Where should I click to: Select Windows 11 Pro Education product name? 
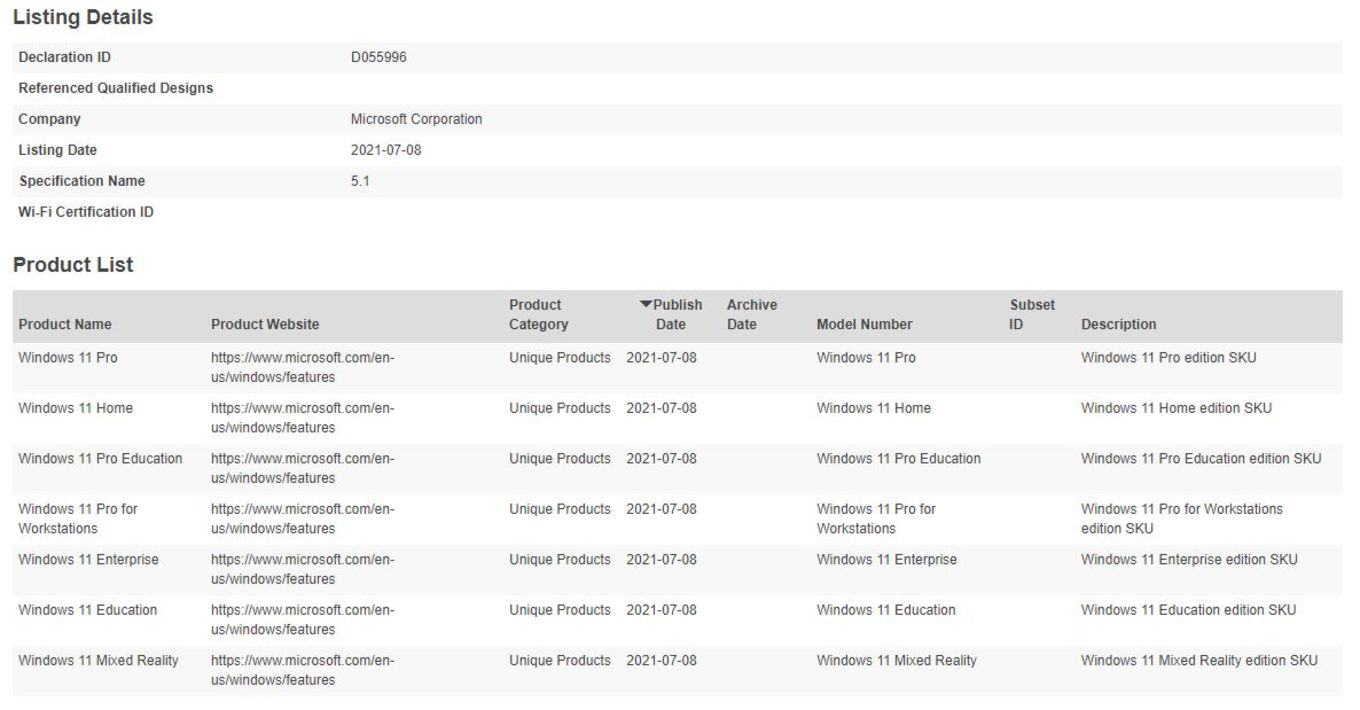pyautogui.click(x=100, y=458)
